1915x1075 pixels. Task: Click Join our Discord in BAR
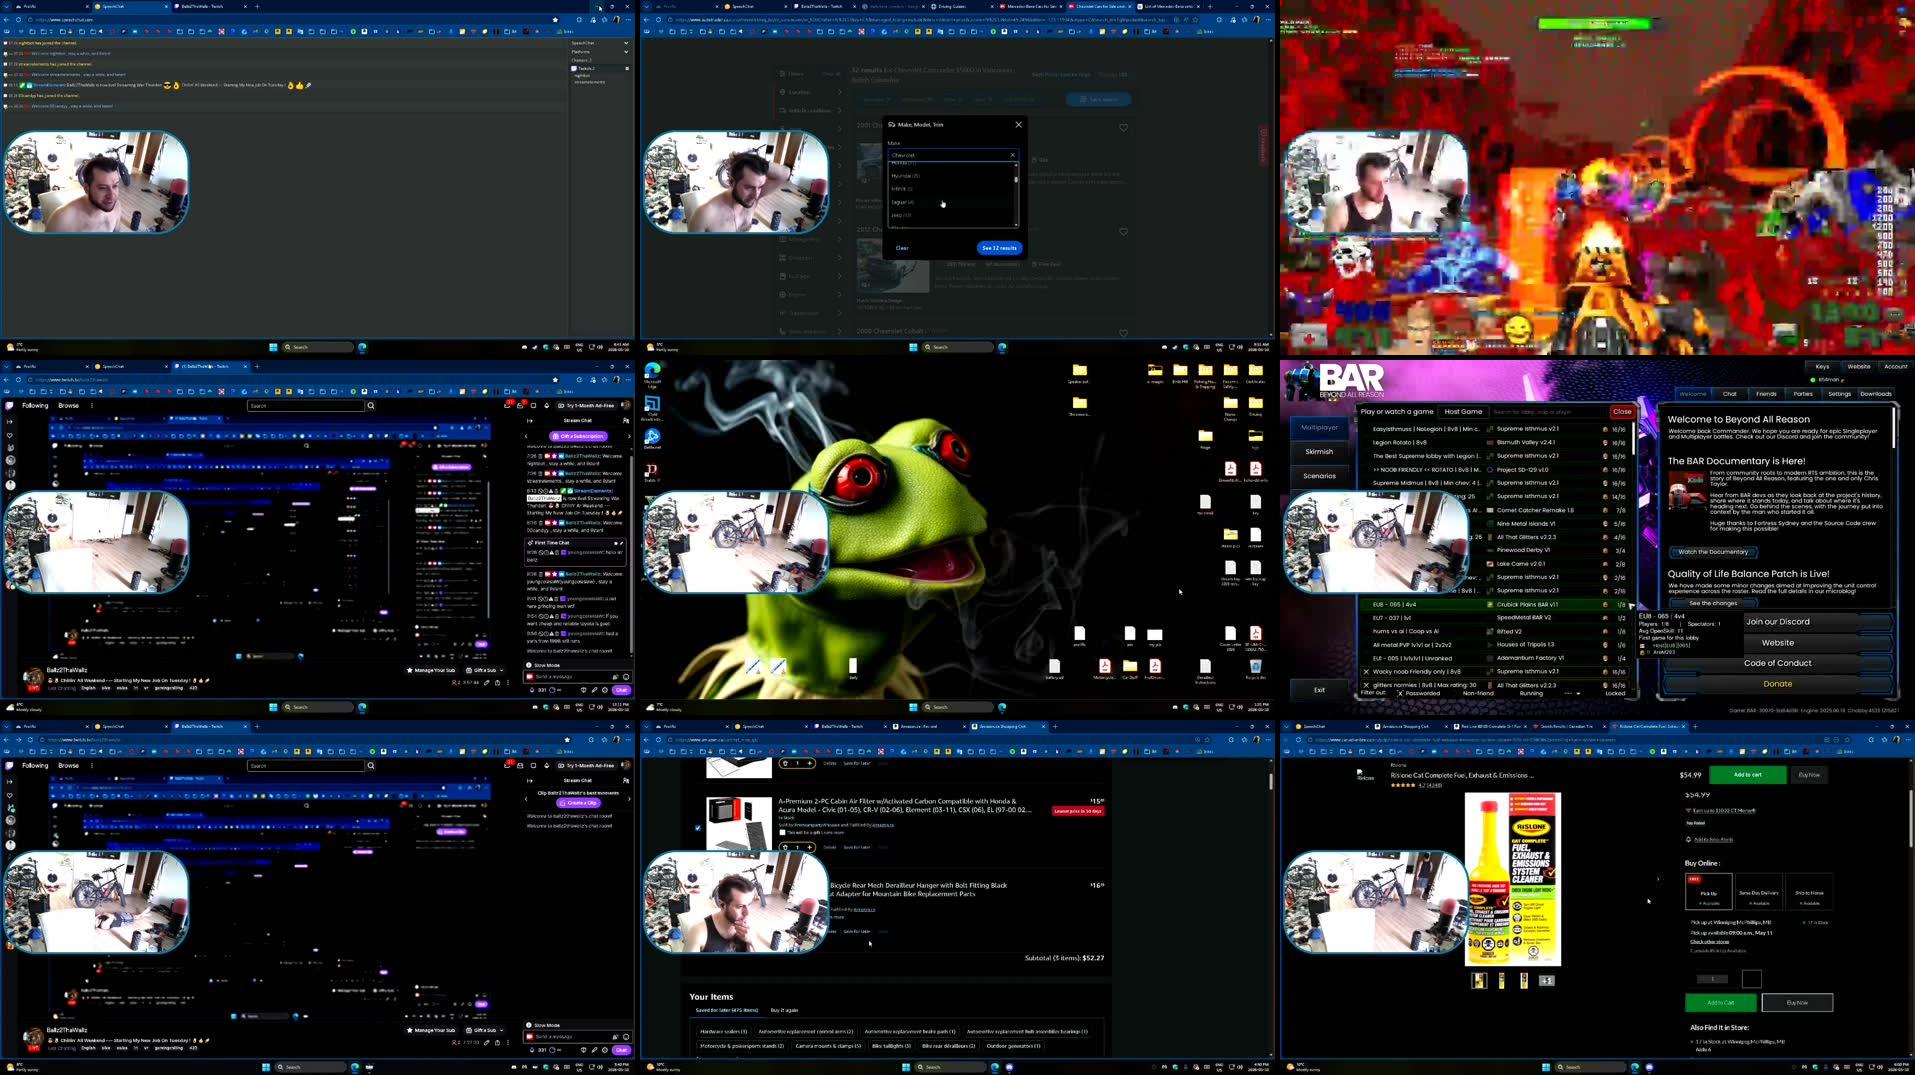[x=1777, y=622]
